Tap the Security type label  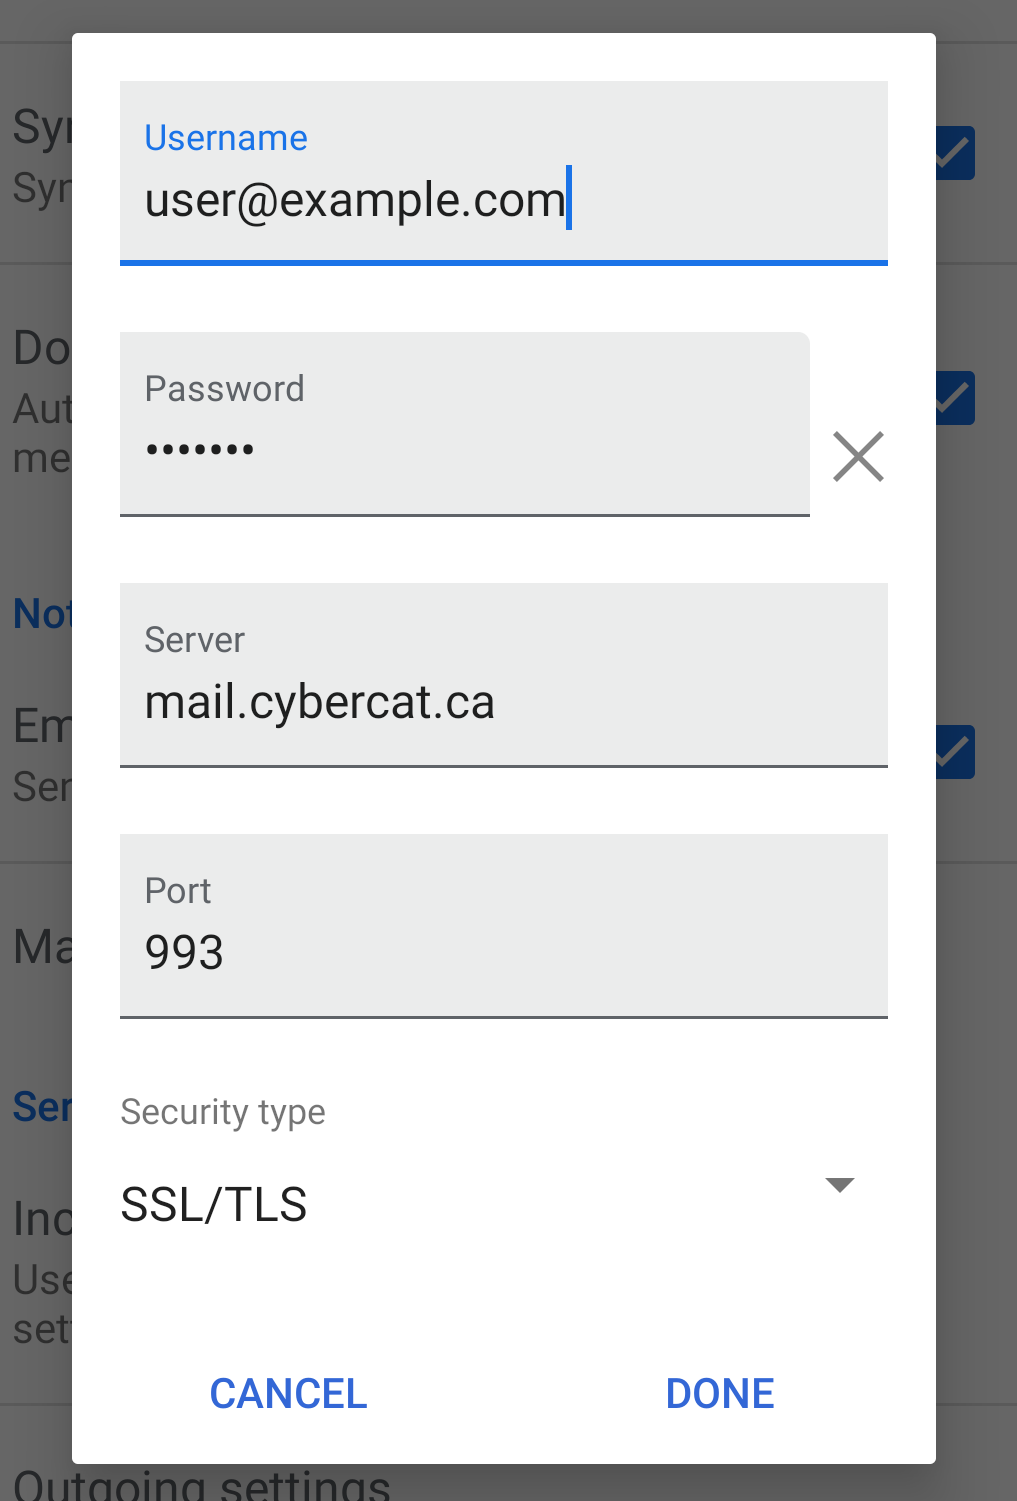(x=223, y=1112)
